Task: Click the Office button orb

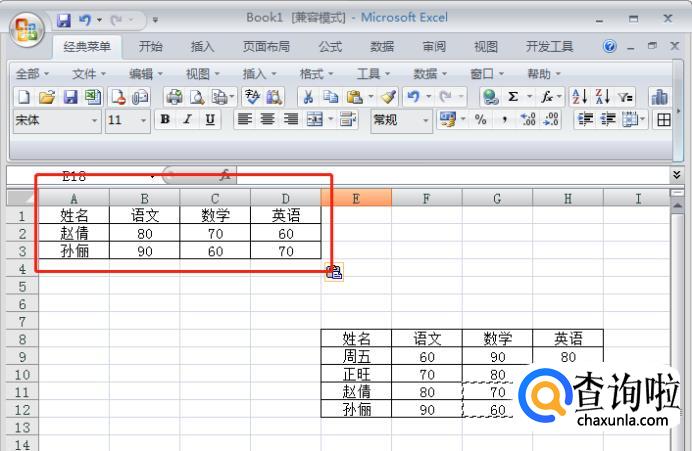Action: tap(26, 30)
